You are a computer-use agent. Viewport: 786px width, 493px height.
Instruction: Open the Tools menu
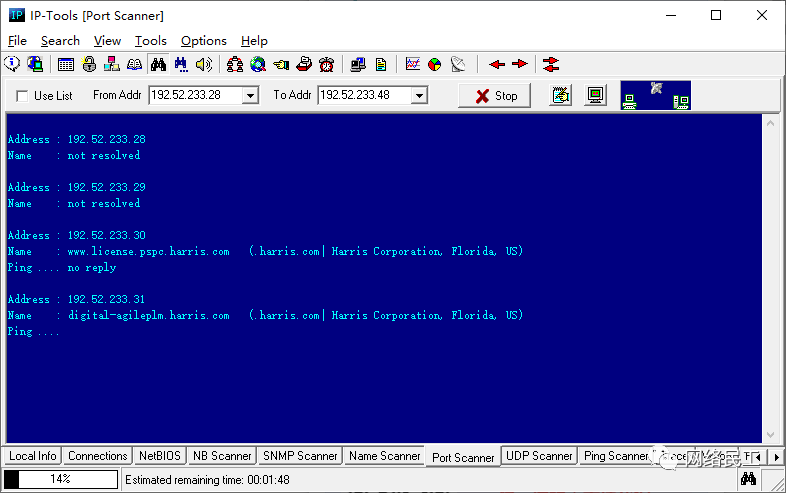coord(150,41)
